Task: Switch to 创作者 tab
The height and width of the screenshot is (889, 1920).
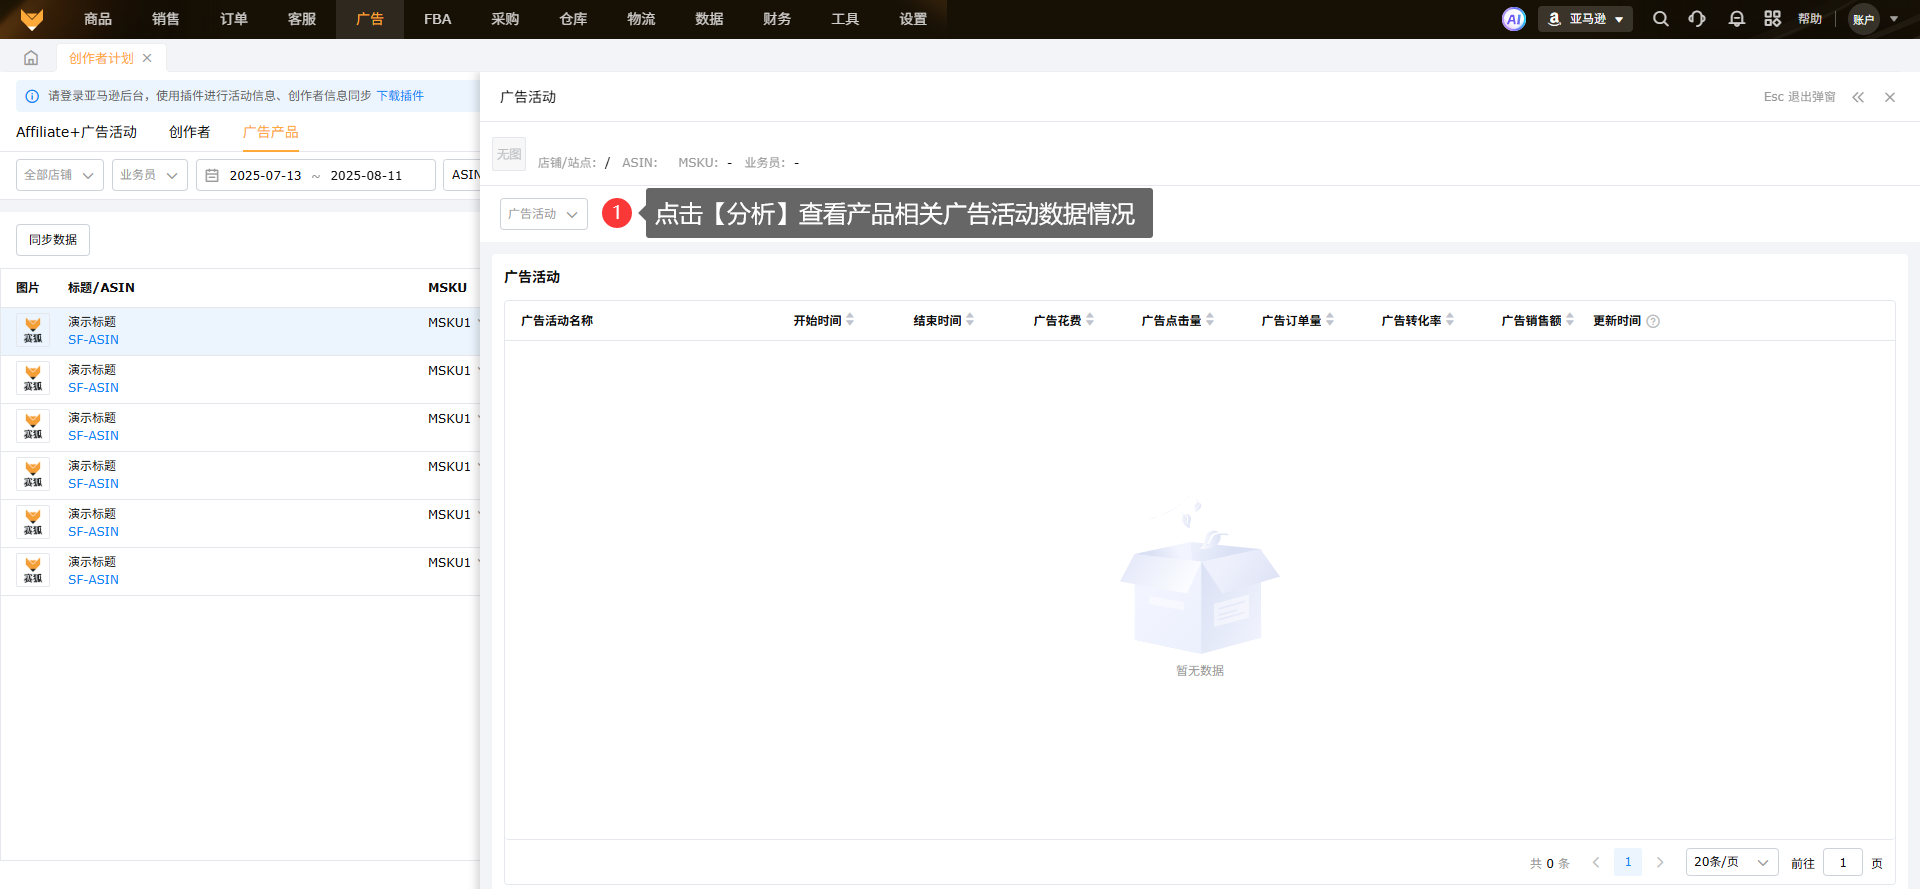Action: click(190, 132)
